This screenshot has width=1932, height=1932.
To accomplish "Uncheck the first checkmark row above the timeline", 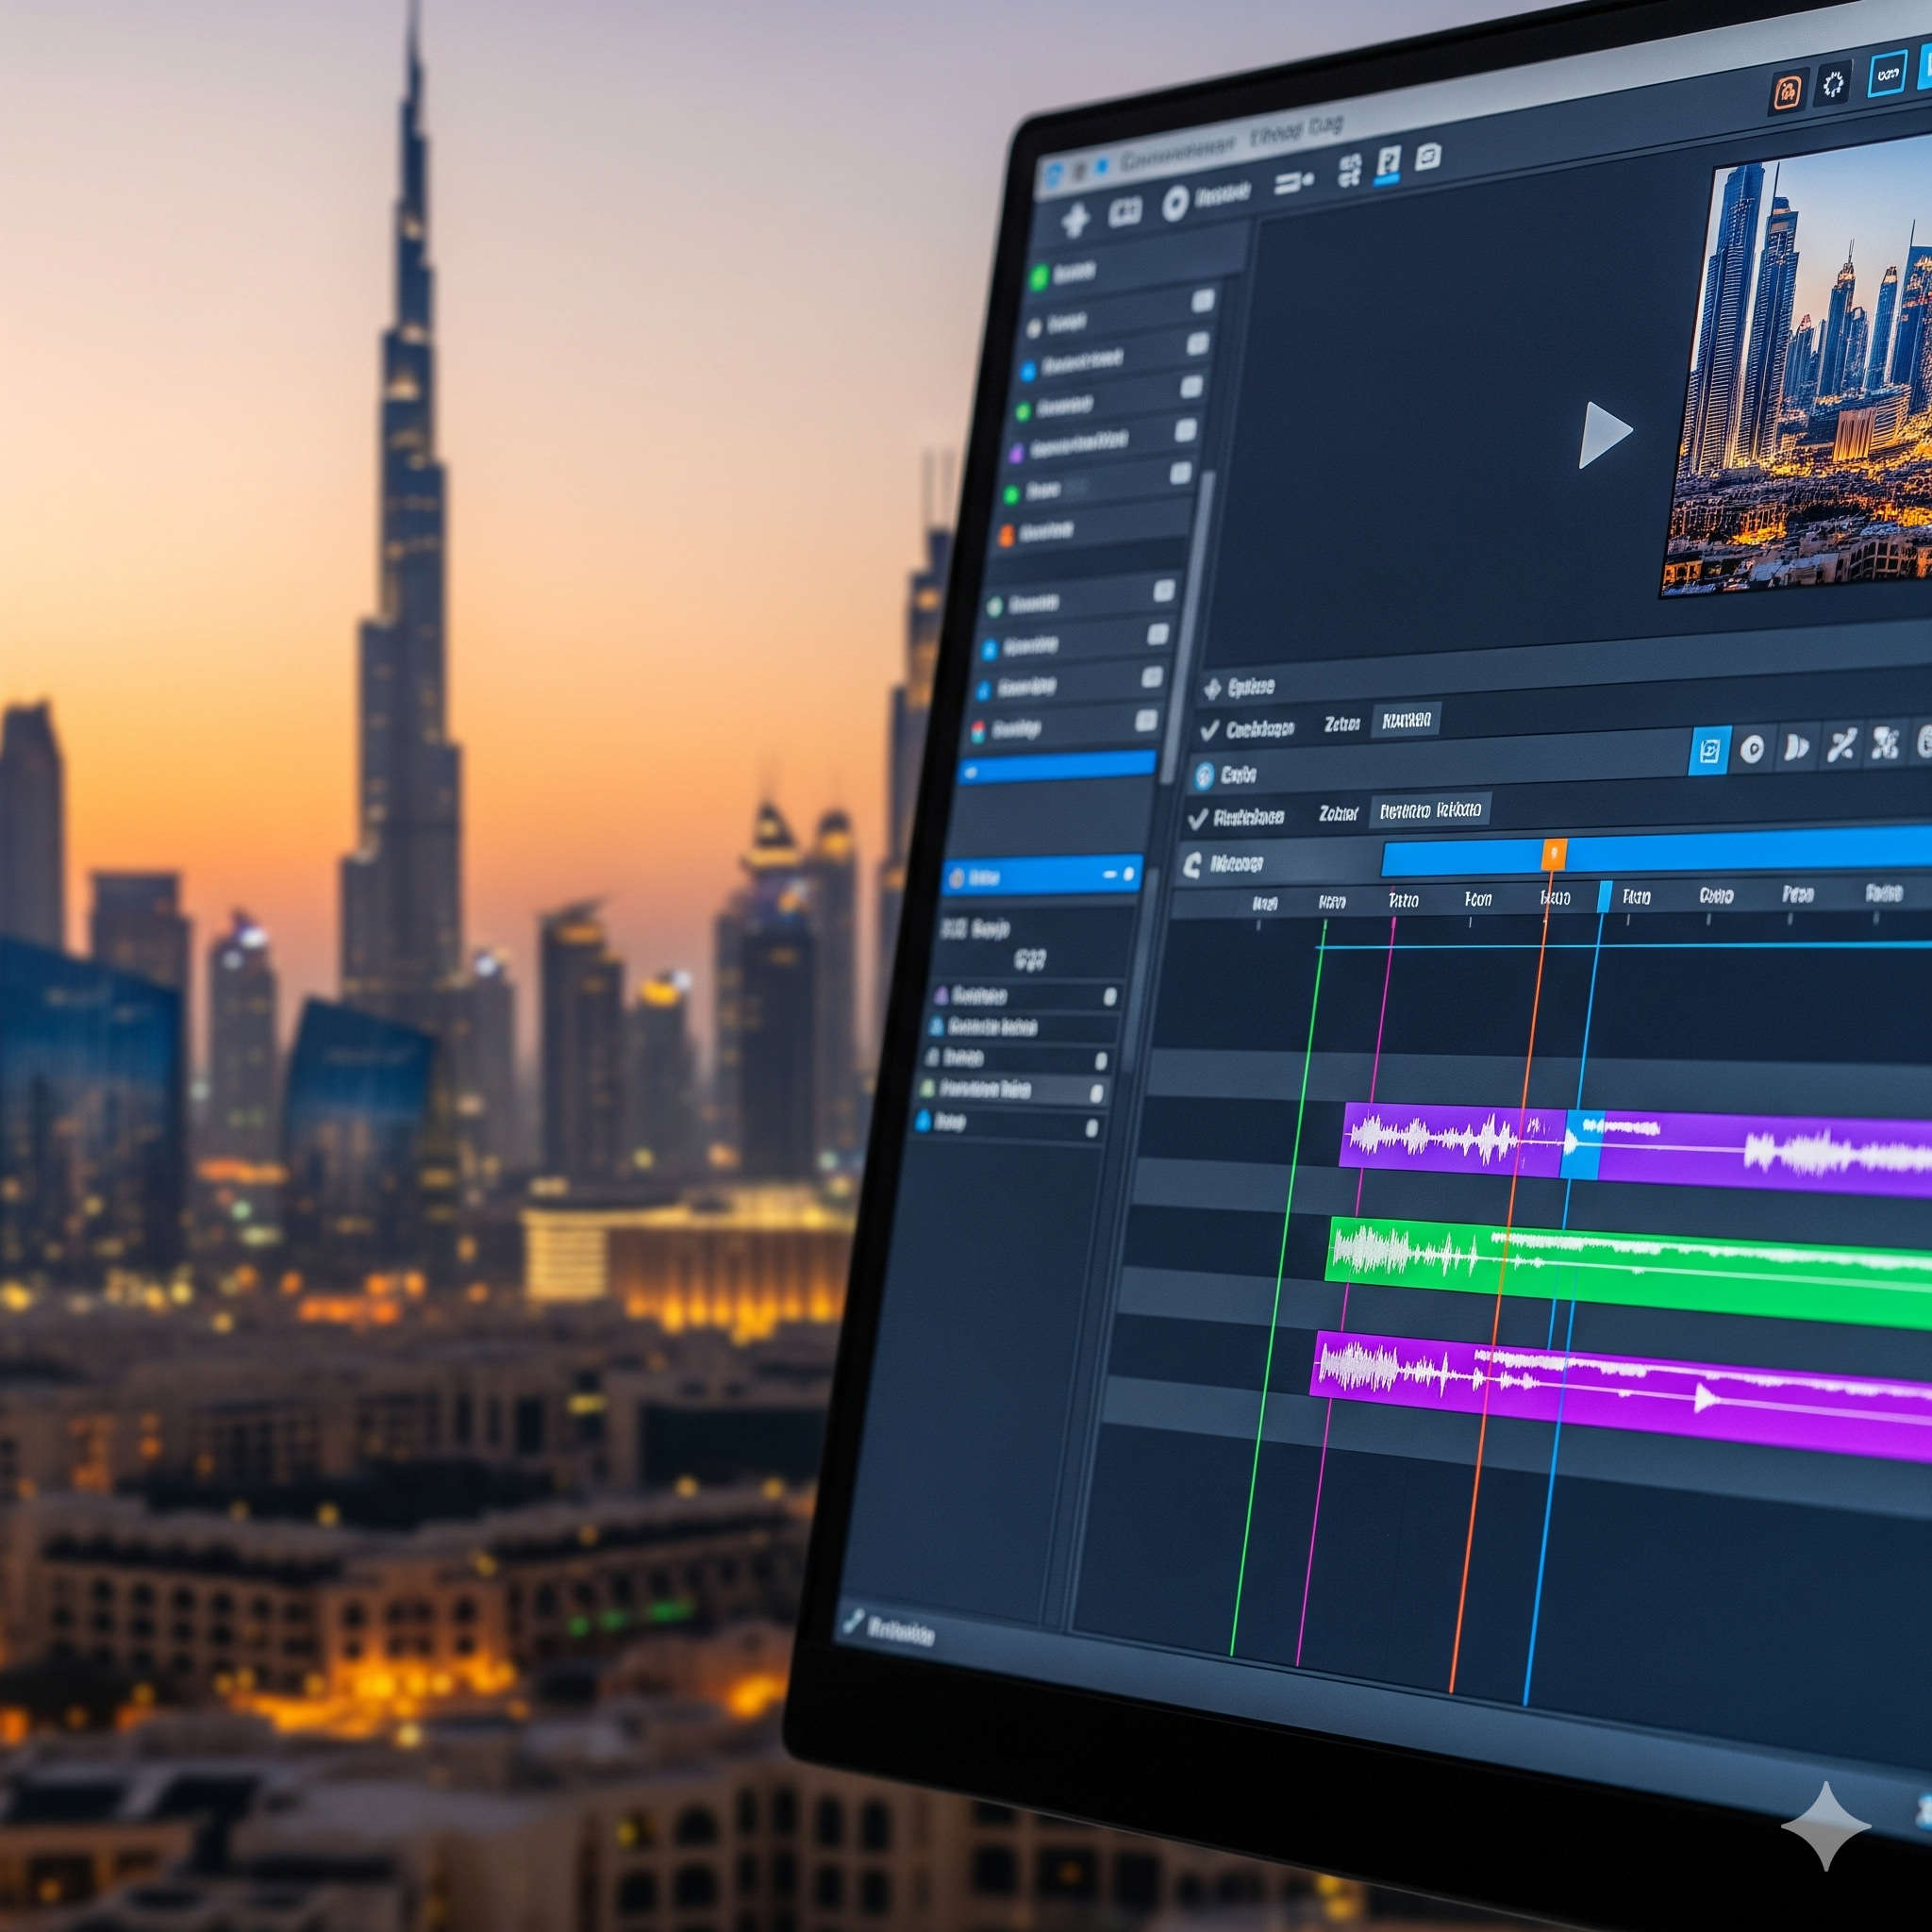I will pyautogui.click(x=1210, y=731).
